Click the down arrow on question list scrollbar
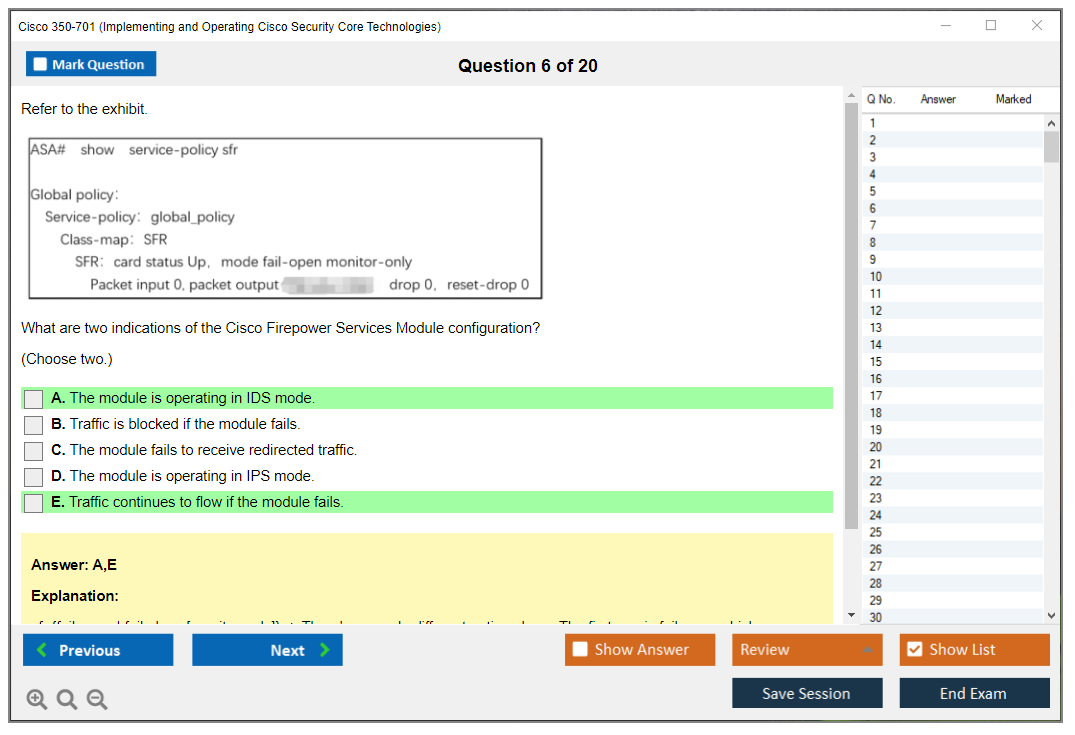The image size is (1075, 735). pyautogui.click(x=1051, y=615)
